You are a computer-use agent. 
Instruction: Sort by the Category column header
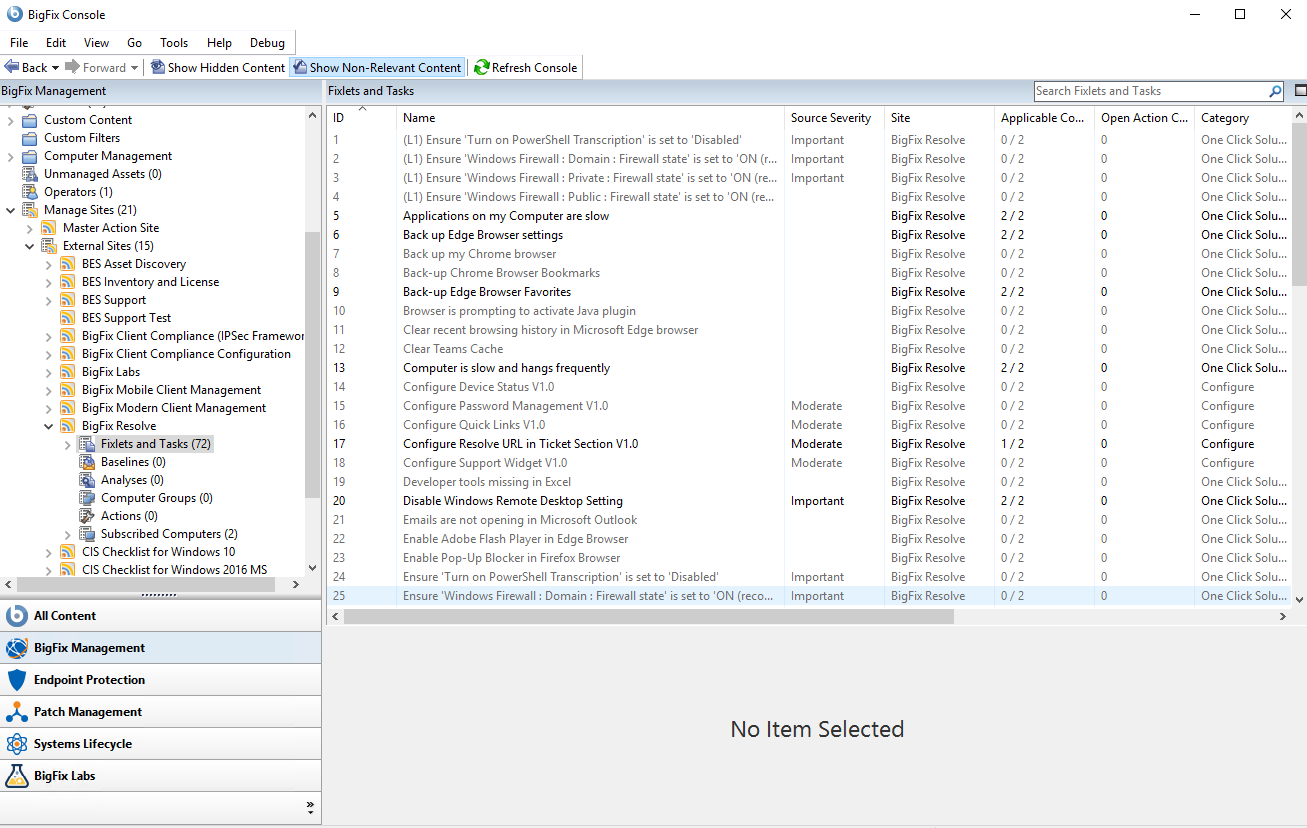point(1242,118)
